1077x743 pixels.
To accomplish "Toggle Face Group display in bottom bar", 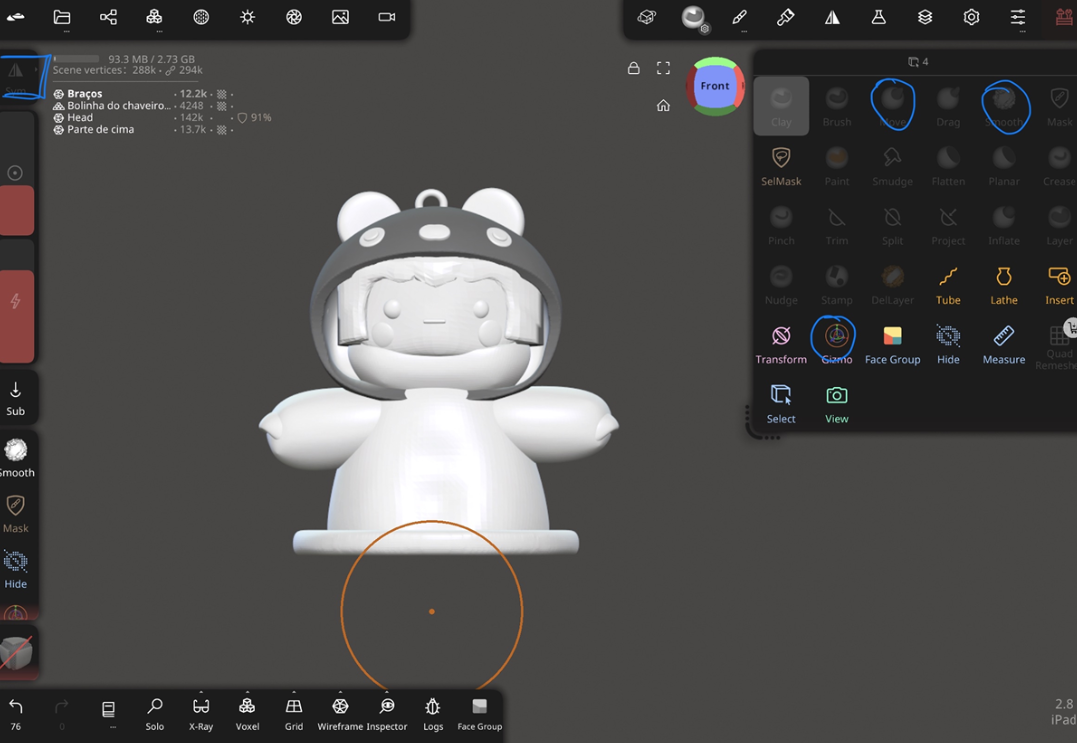I will coord(479,714).
